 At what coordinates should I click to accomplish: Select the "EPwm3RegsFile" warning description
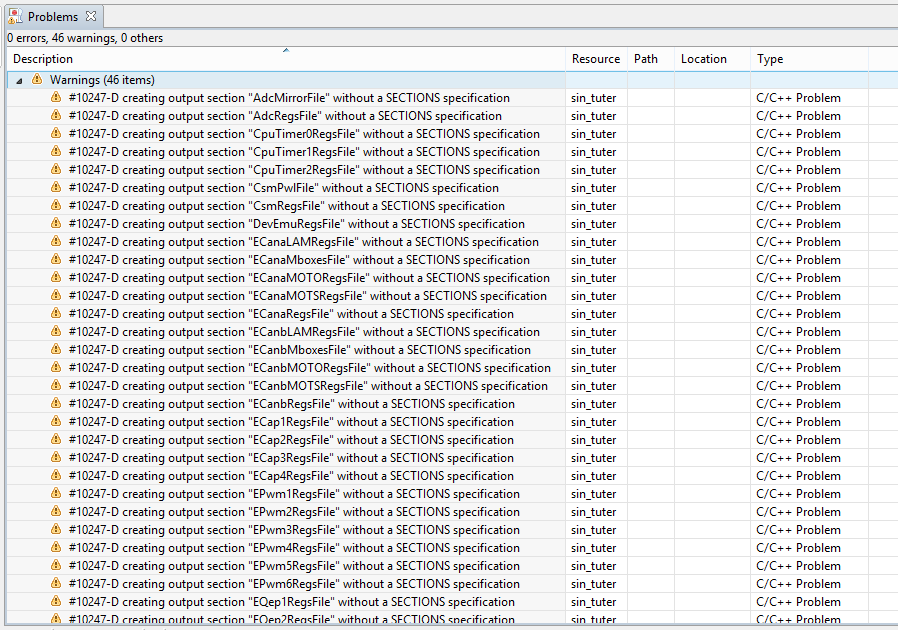click(294, 530)
